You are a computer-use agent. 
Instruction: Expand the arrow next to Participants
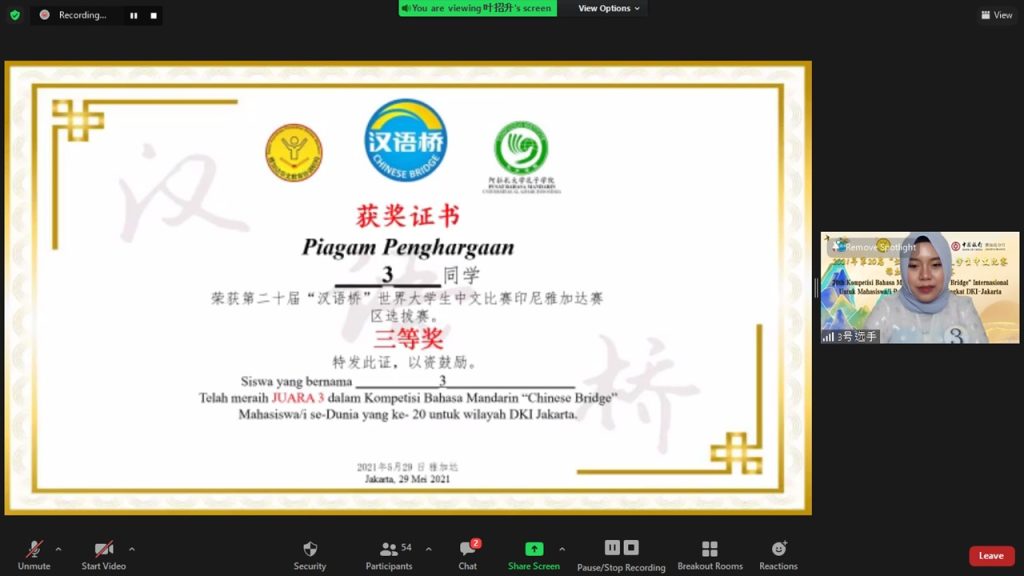click(428, 549)
